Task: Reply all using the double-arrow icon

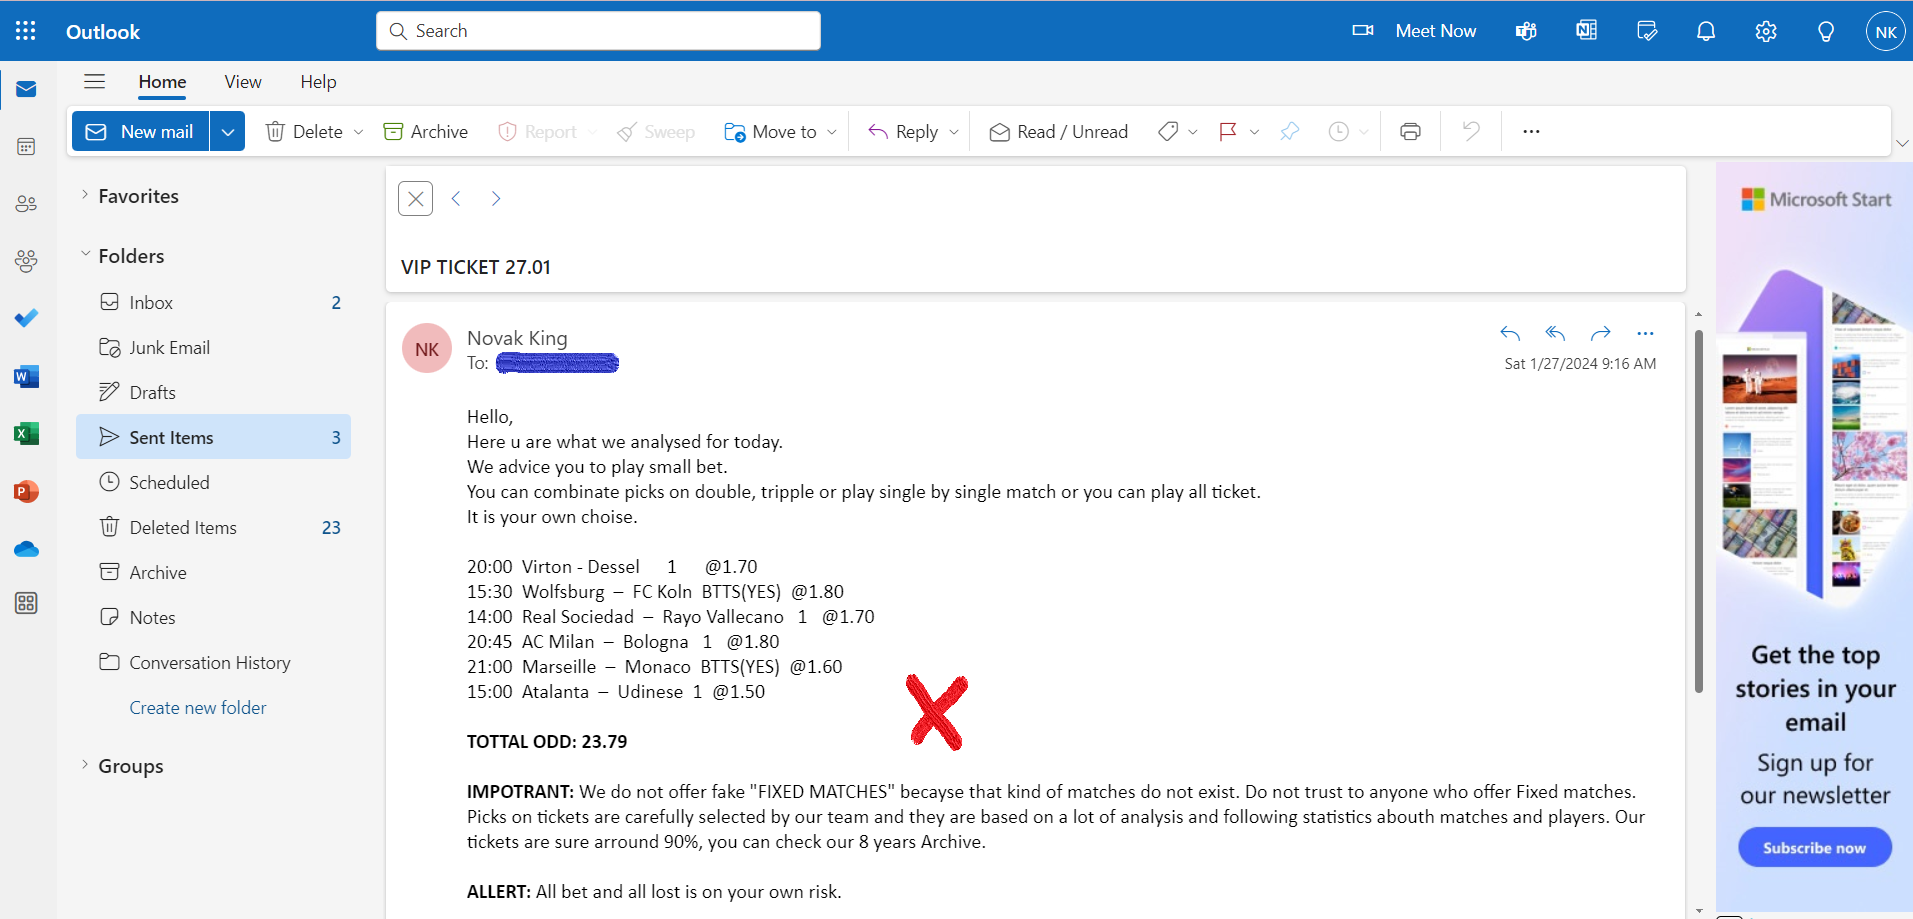Action: coord(1555,333)
